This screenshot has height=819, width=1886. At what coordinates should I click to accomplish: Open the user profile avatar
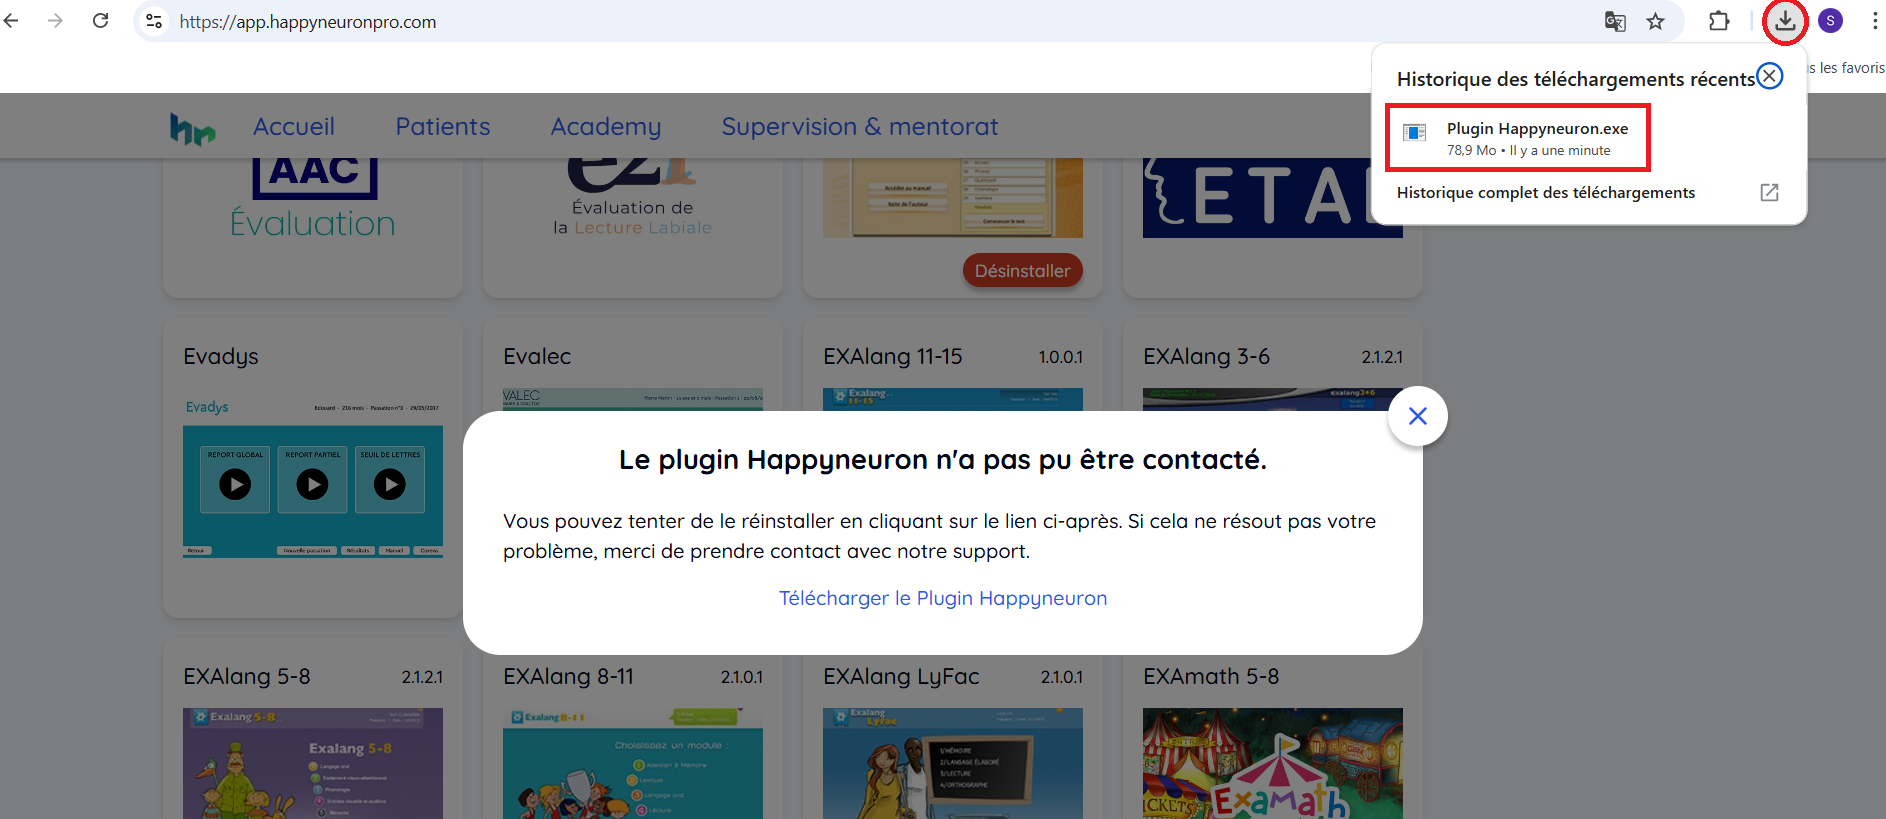click(x=1830, y=21)
